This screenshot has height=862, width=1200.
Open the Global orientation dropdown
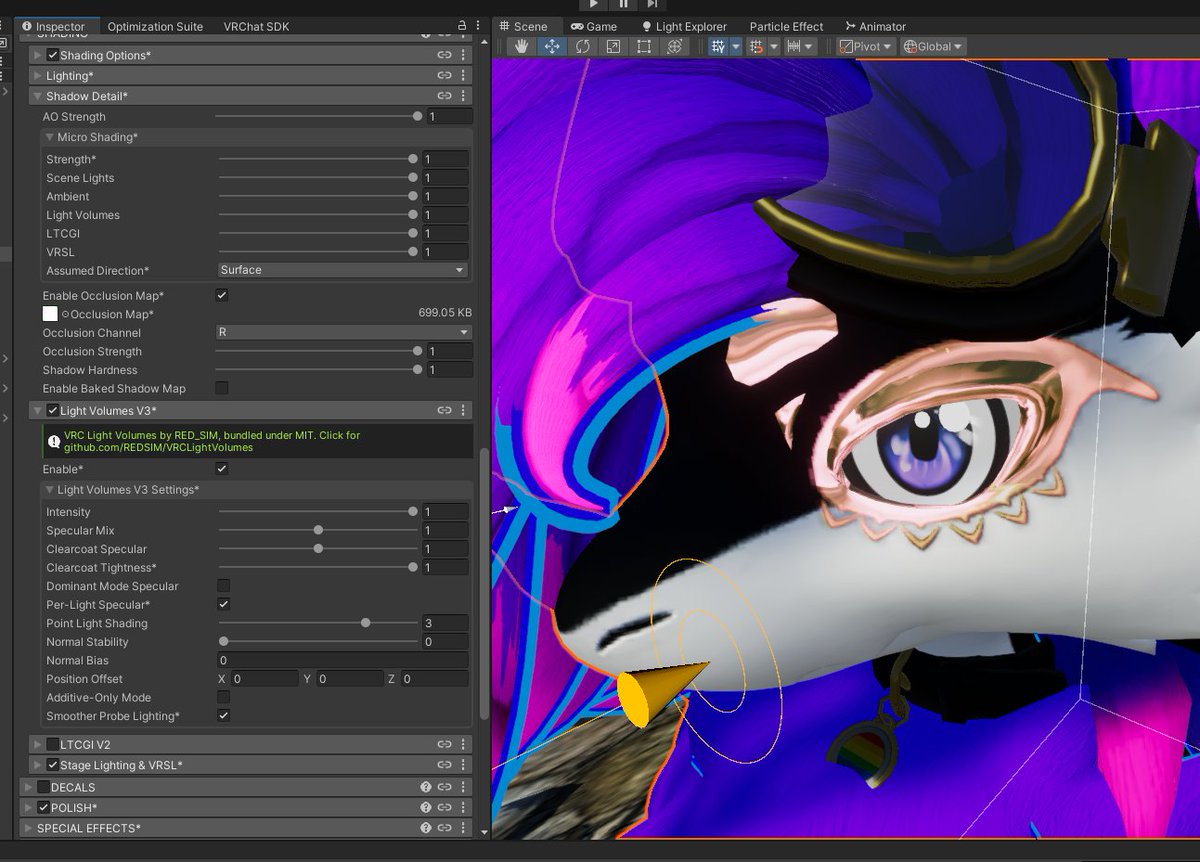click(932, 46)
